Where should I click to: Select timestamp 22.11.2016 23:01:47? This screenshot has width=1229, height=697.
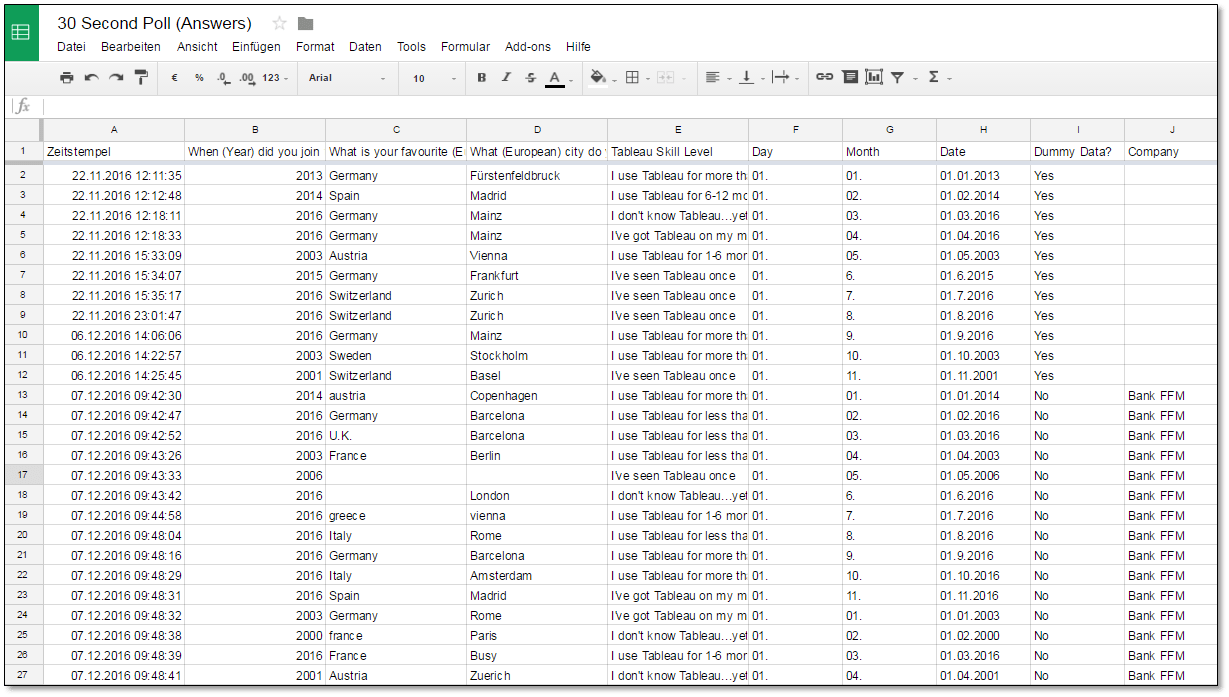tap(114, 315)
